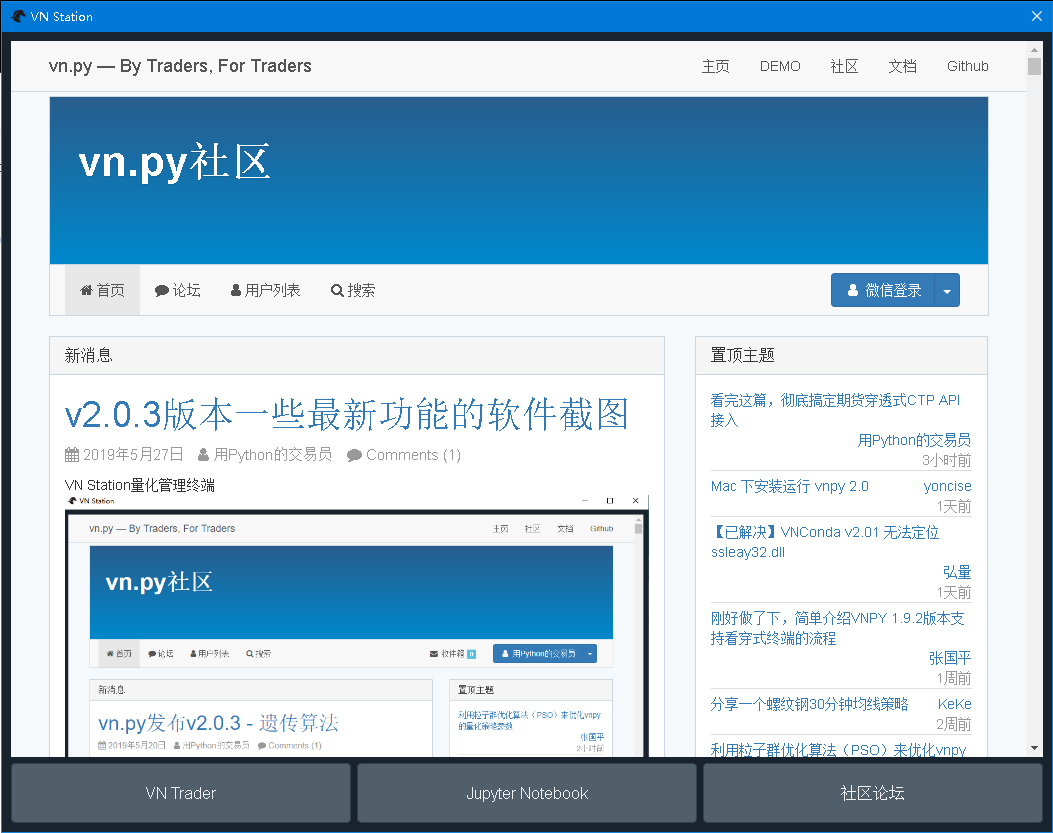This screenshot has height=833, width=1053.
Task: Open the 社区论坛 bottom button
Action: point(872,793)
